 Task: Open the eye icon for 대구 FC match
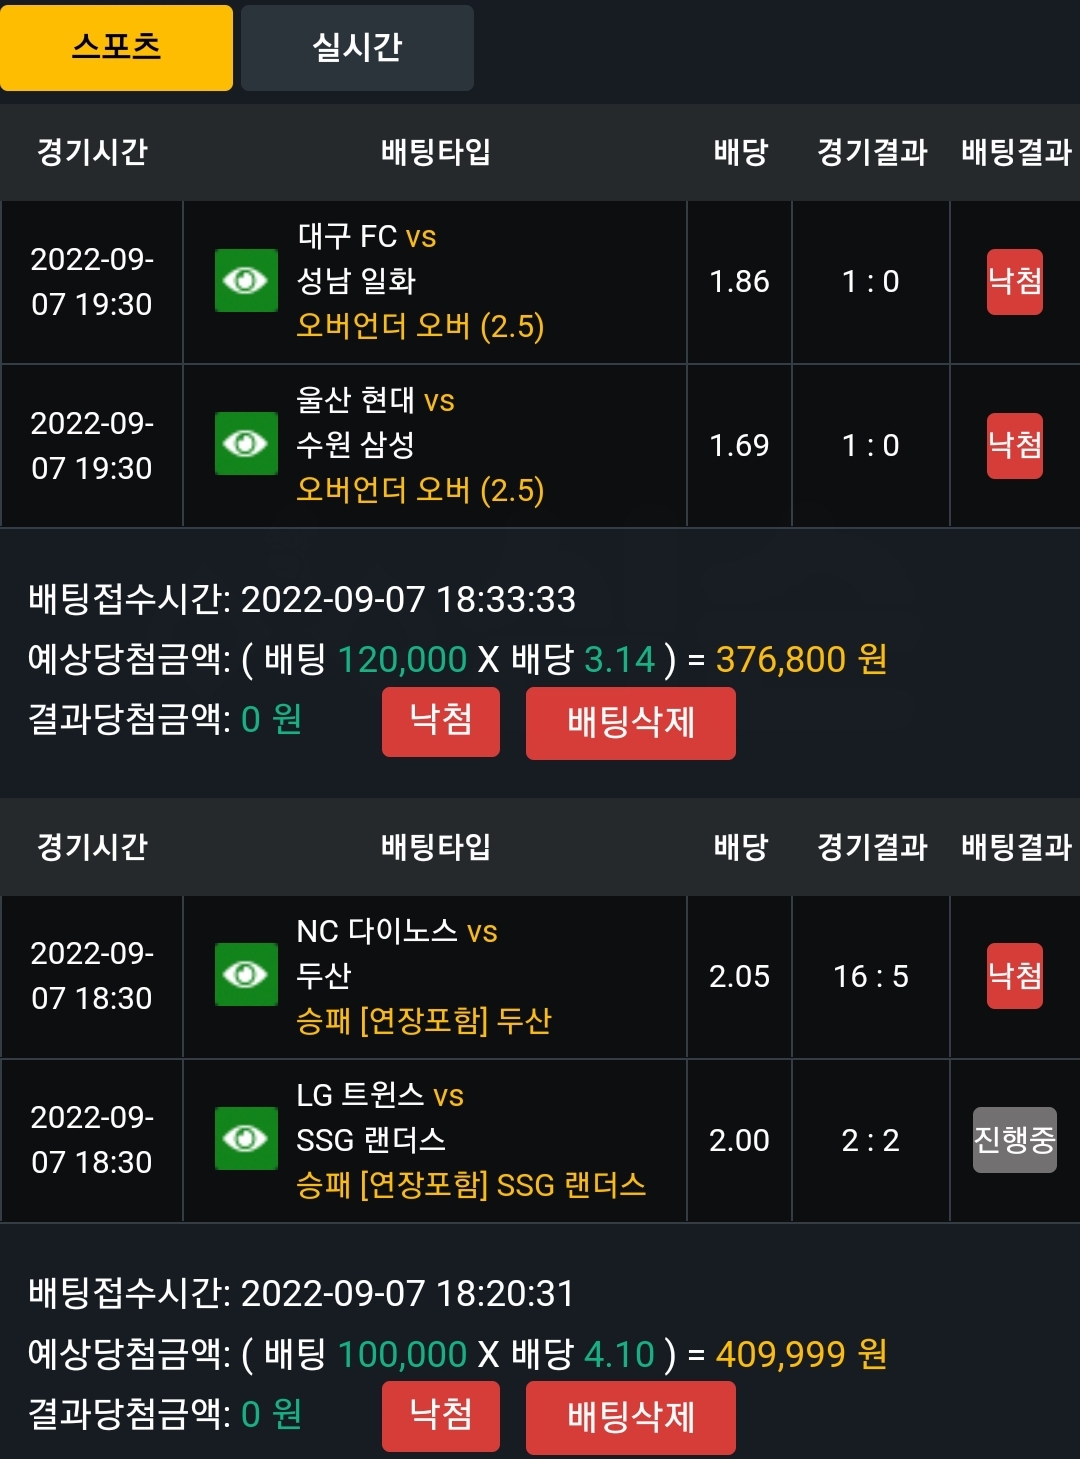pyautogui.click(x=246, y=281)
